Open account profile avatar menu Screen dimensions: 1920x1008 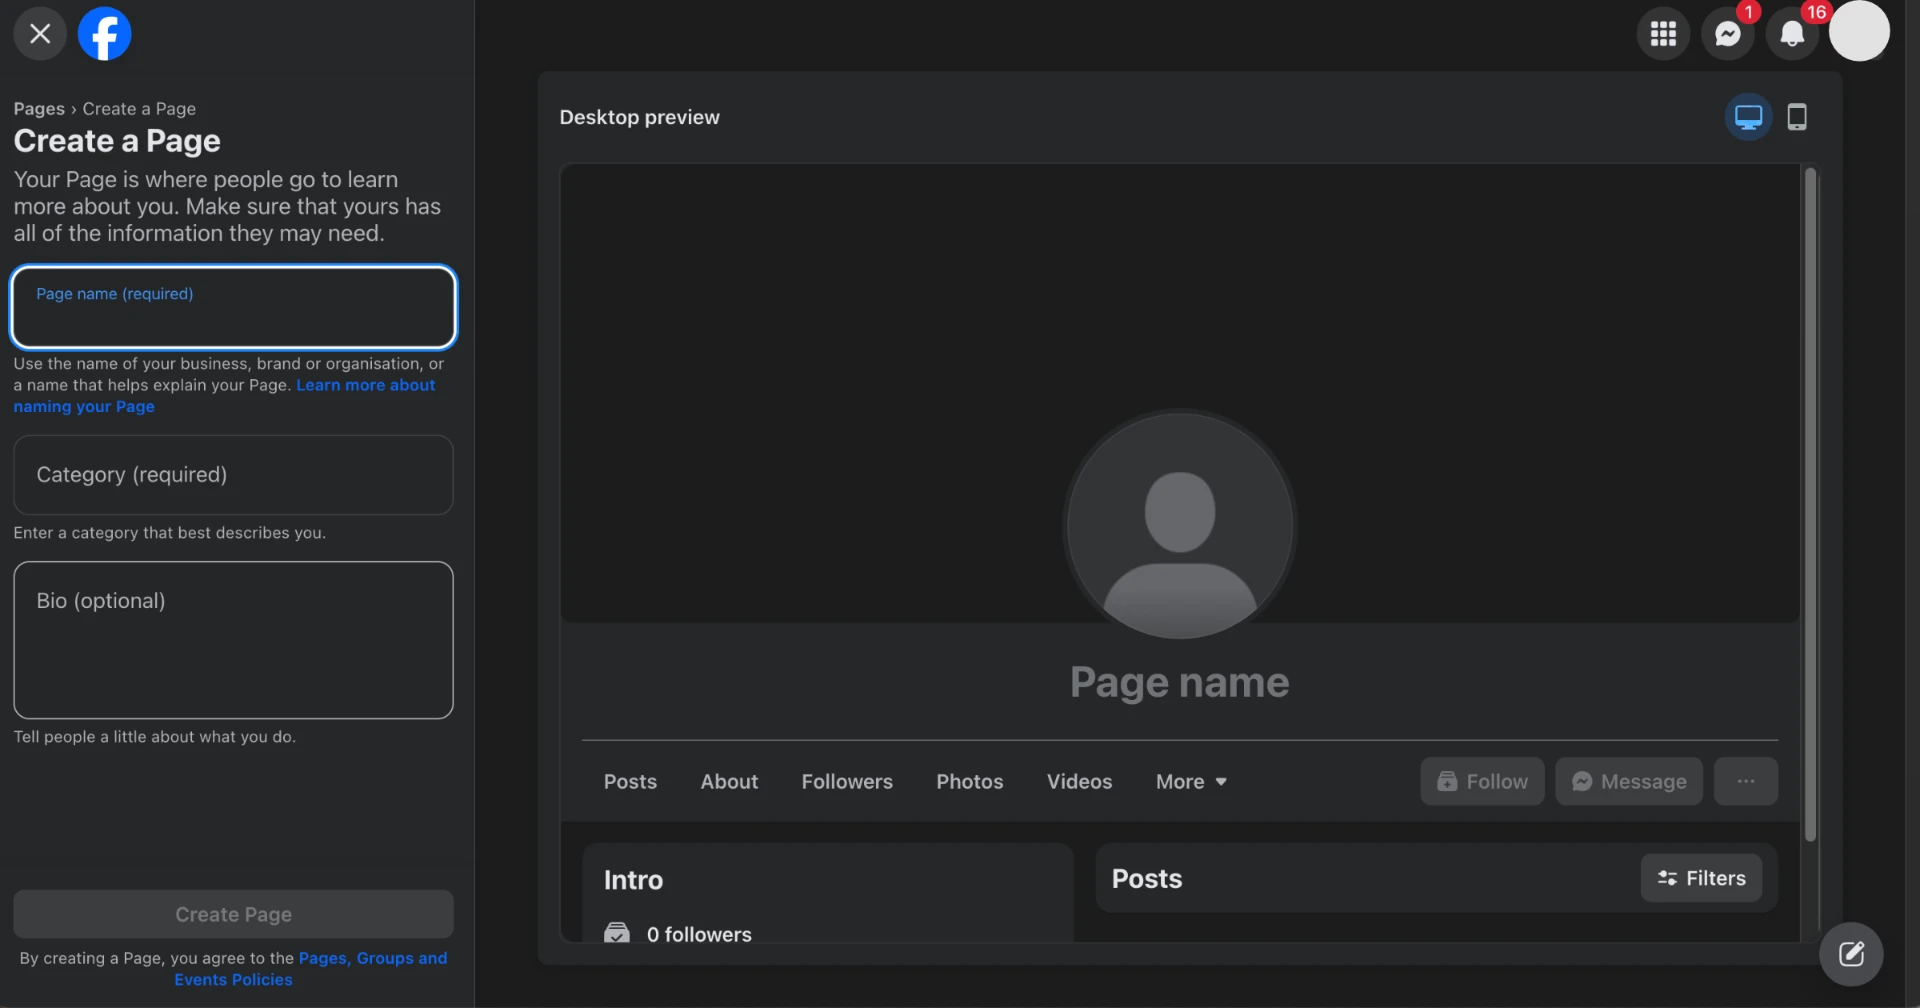pos(1859,31)
